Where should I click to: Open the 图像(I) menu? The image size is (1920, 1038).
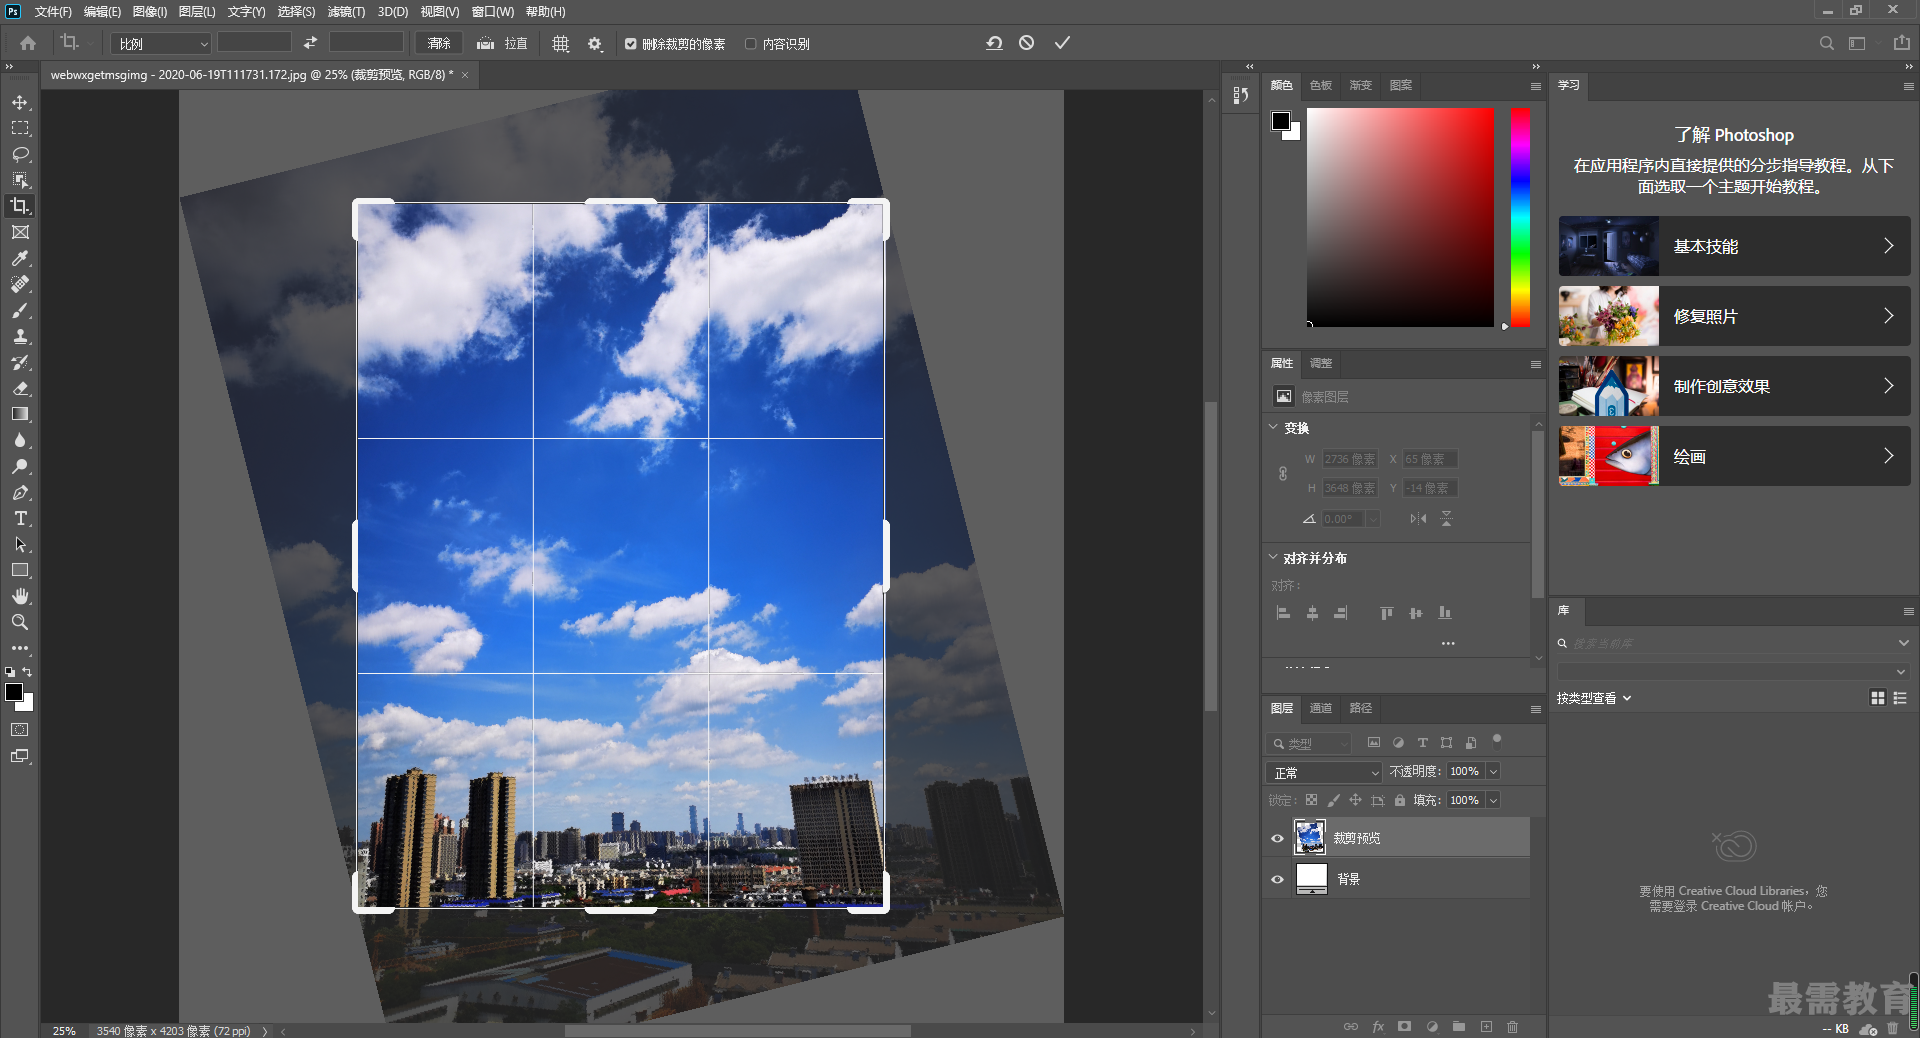point(149,11)
